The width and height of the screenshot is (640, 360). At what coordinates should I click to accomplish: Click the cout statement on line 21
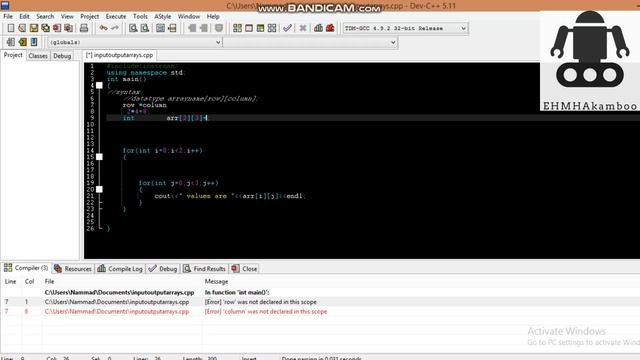click(230, 196)
